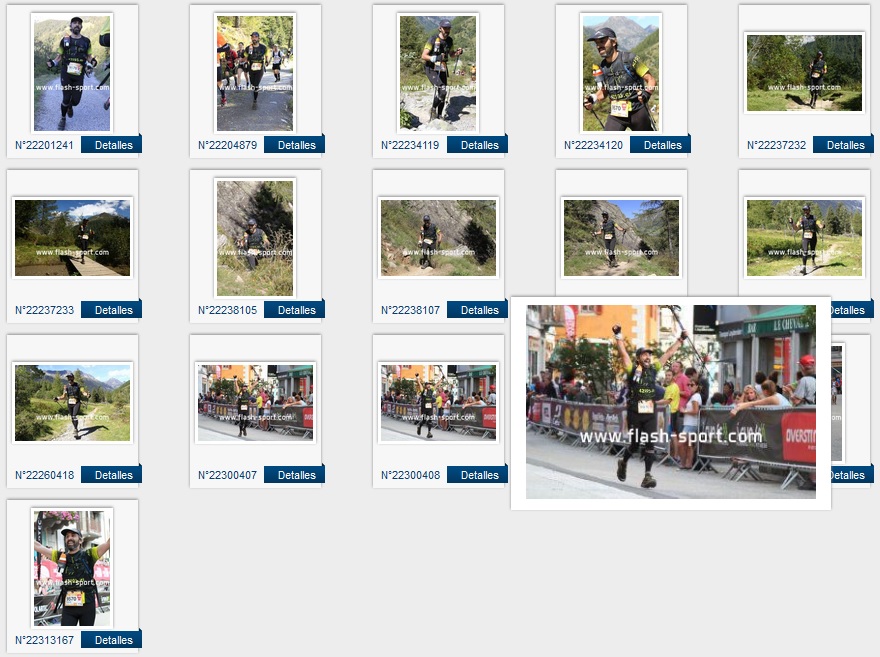Select the bridge photo thumbnail N°22237233
The image size is (880, 657).
pos(72,237)
